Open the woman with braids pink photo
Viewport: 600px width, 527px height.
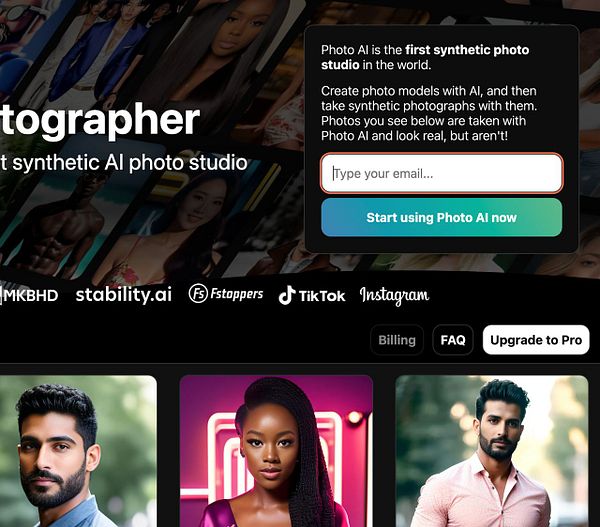276,451
